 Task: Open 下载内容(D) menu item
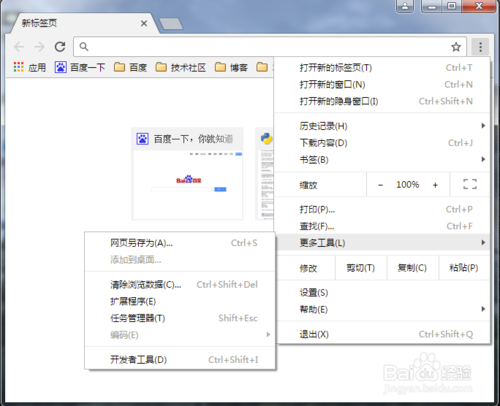tap(382, 143)
